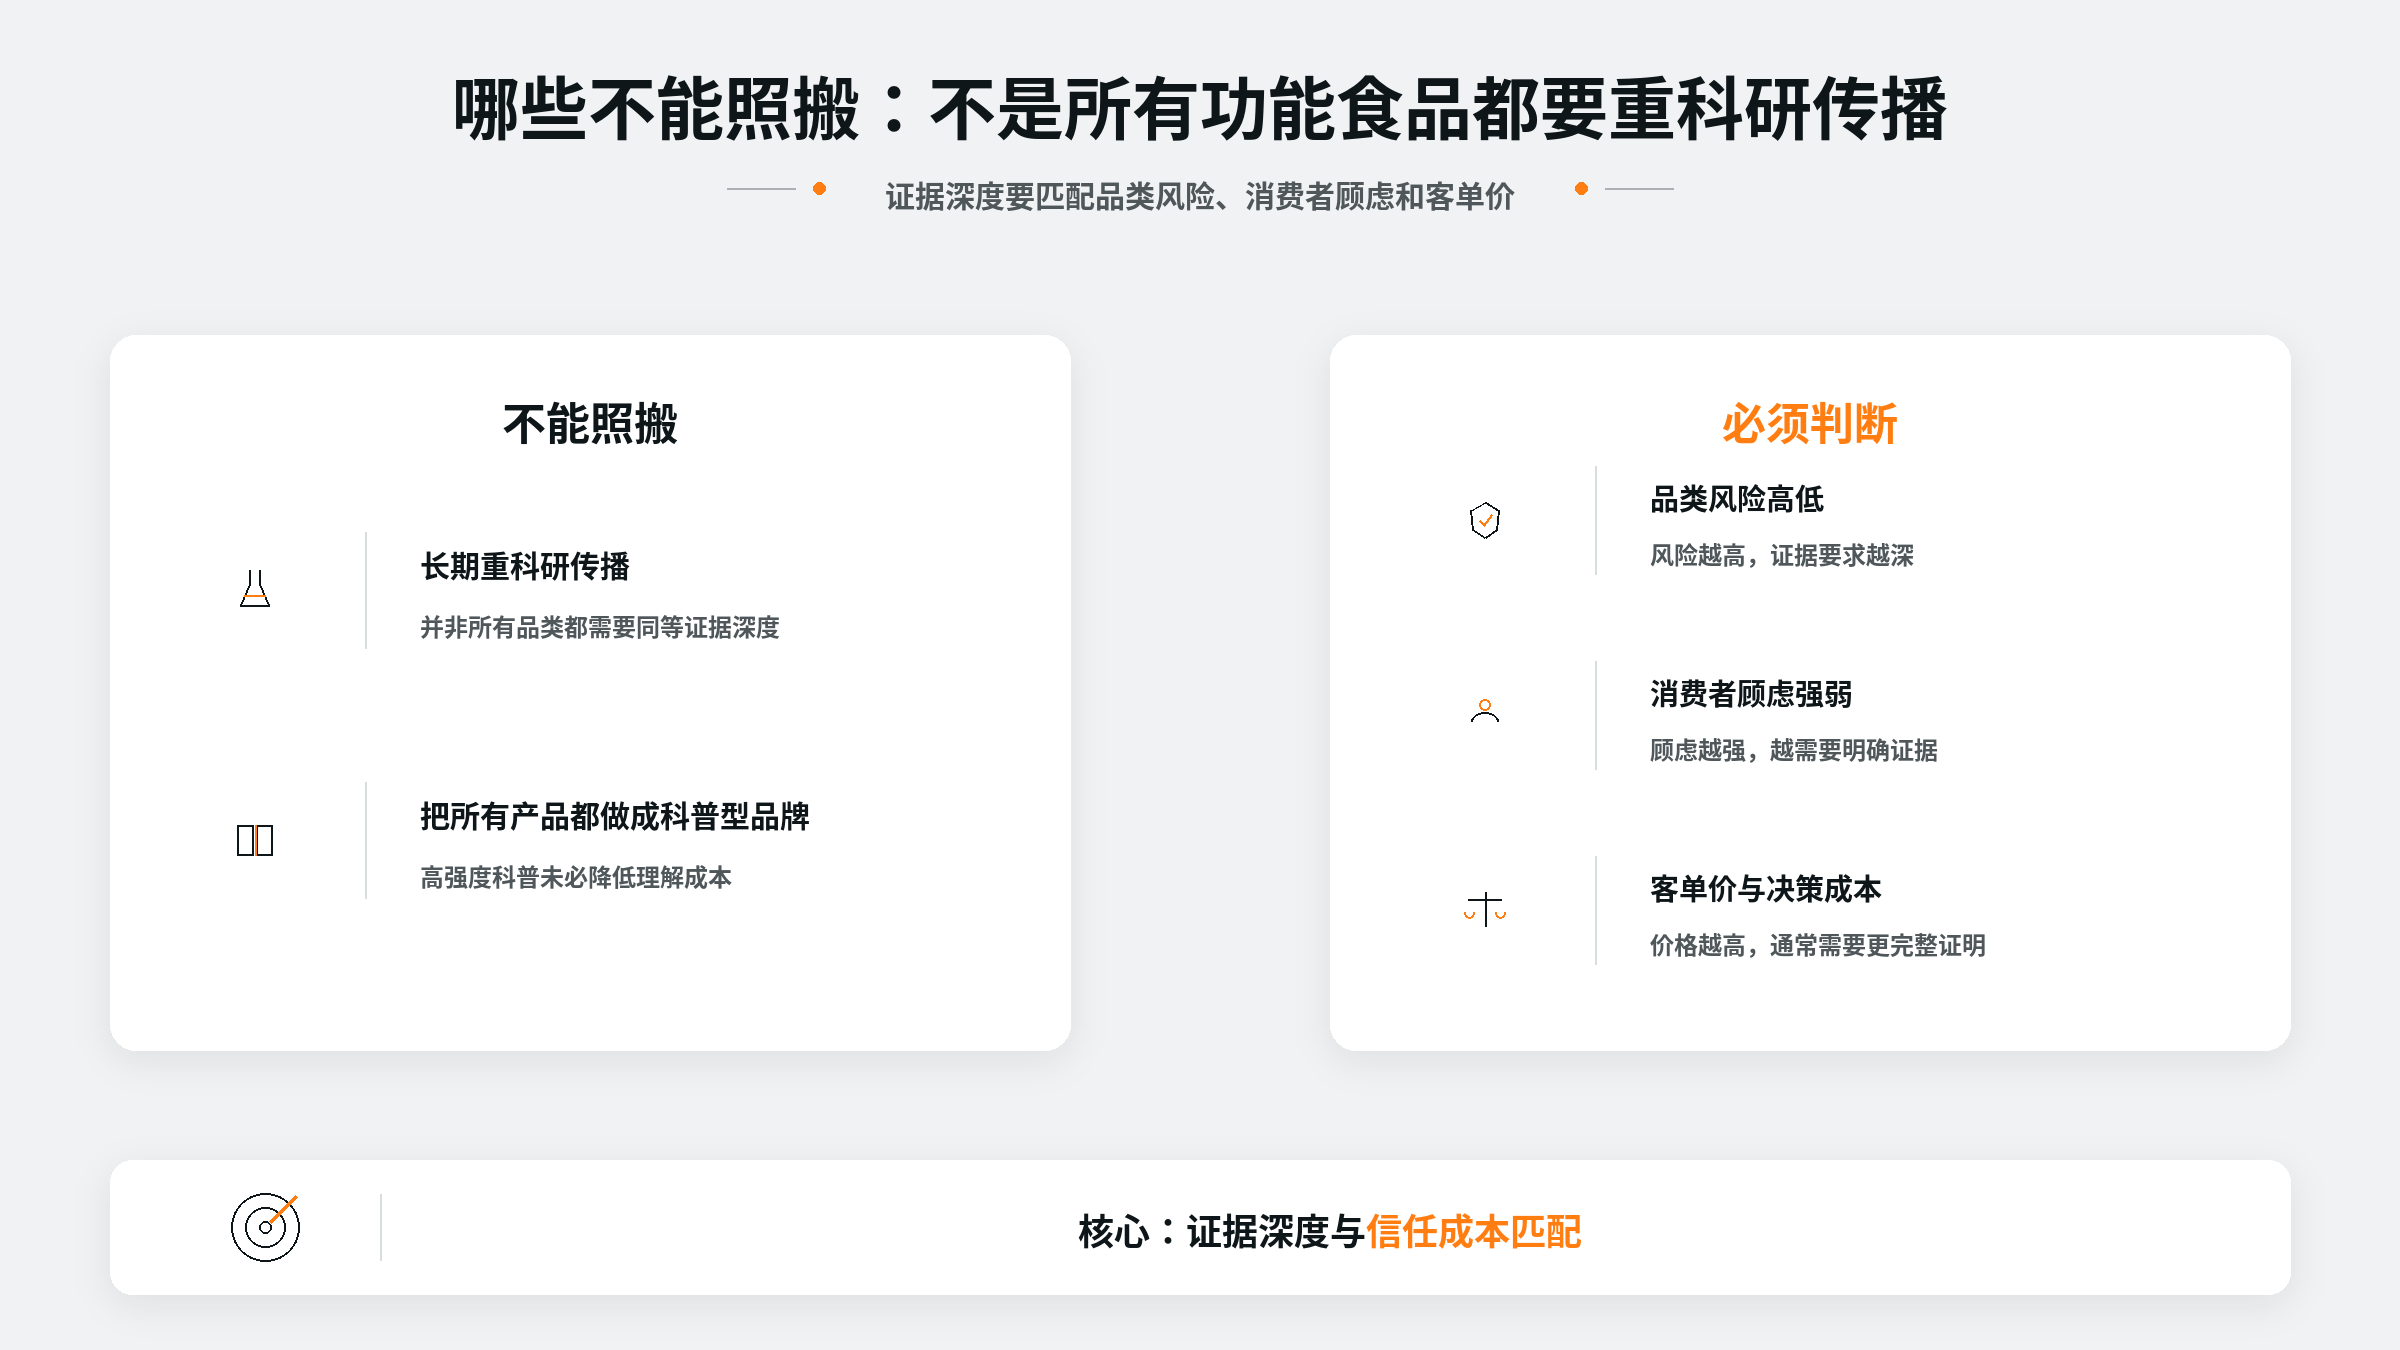Select the text 把所有产品都做成科普型品牌
The image size is (2400, 1350).
(x=615, y=816)
